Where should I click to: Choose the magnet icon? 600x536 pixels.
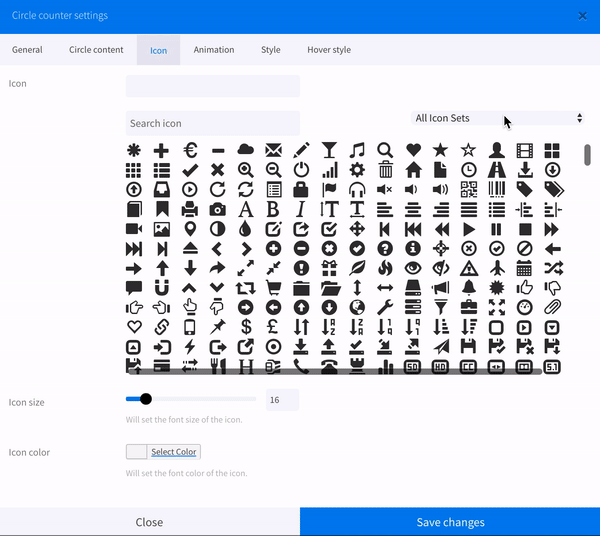162,288
